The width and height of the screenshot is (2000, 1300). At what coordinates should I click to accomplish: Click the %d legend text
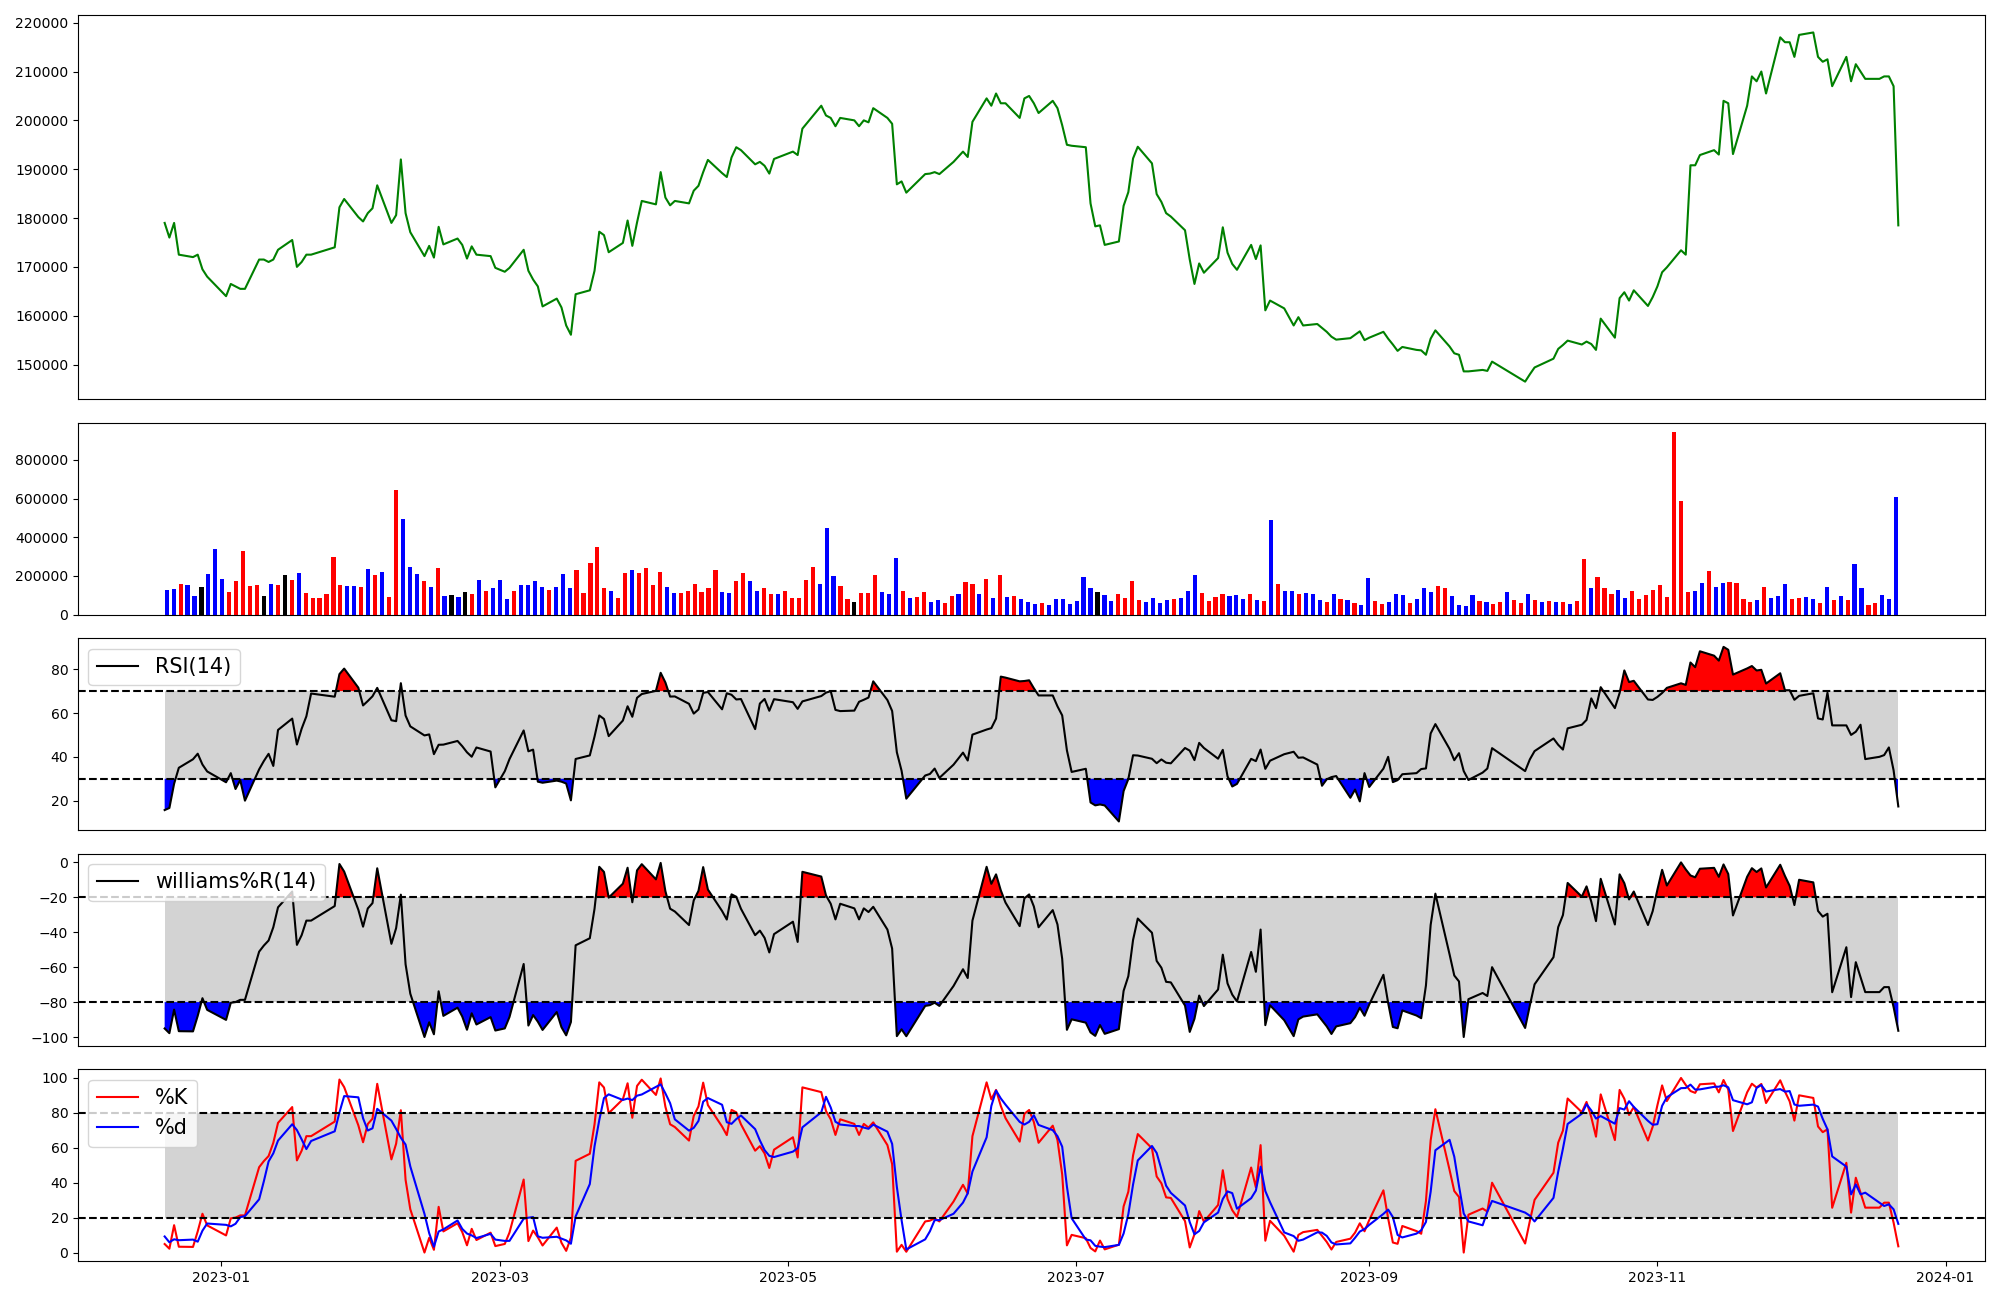(171, 1127)
